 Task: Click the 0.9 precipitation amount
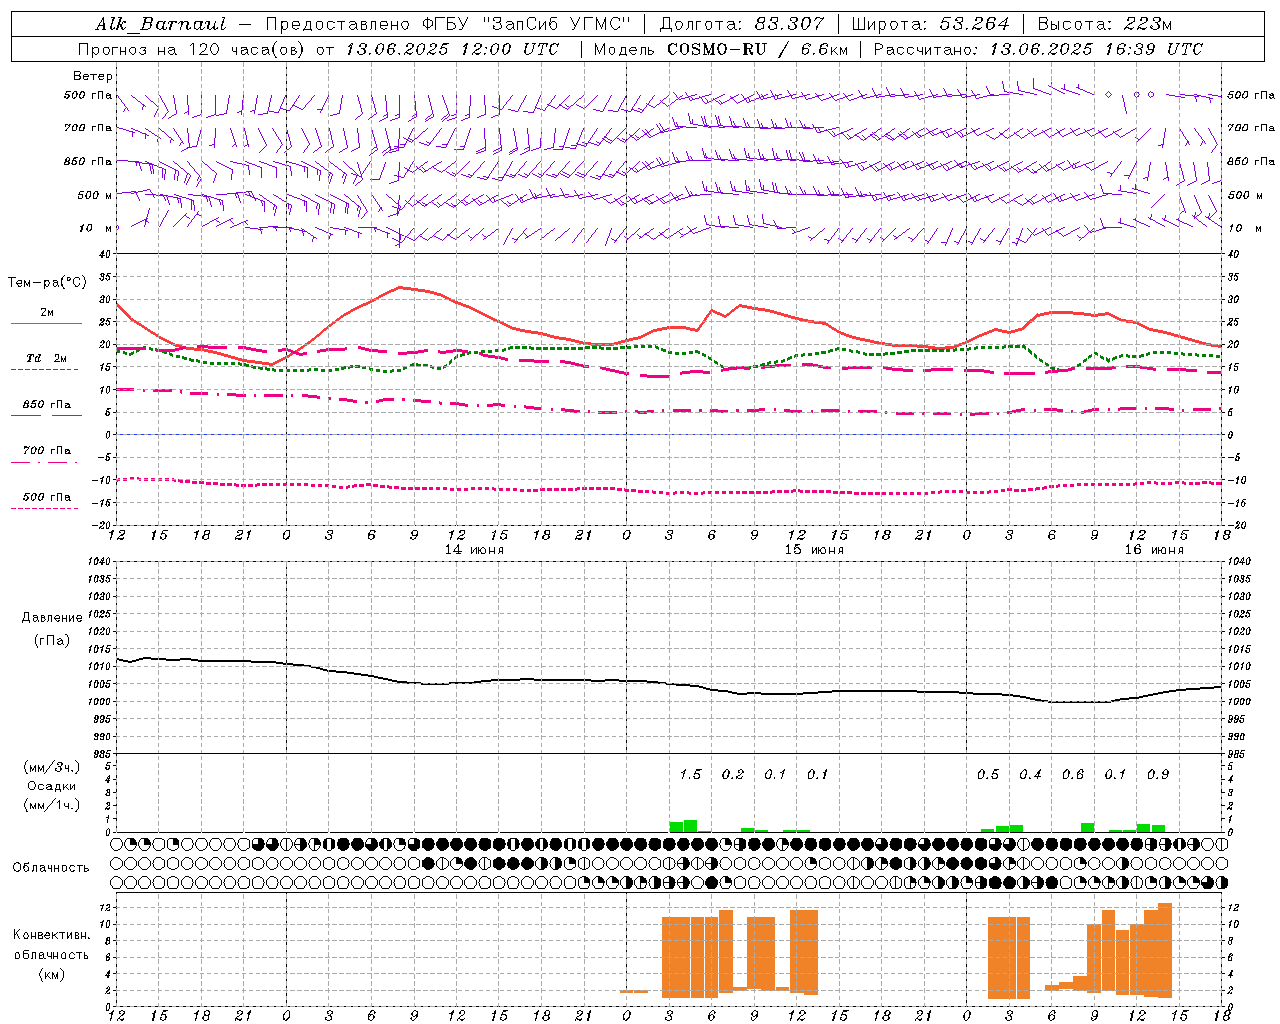tap(1158, 775)
